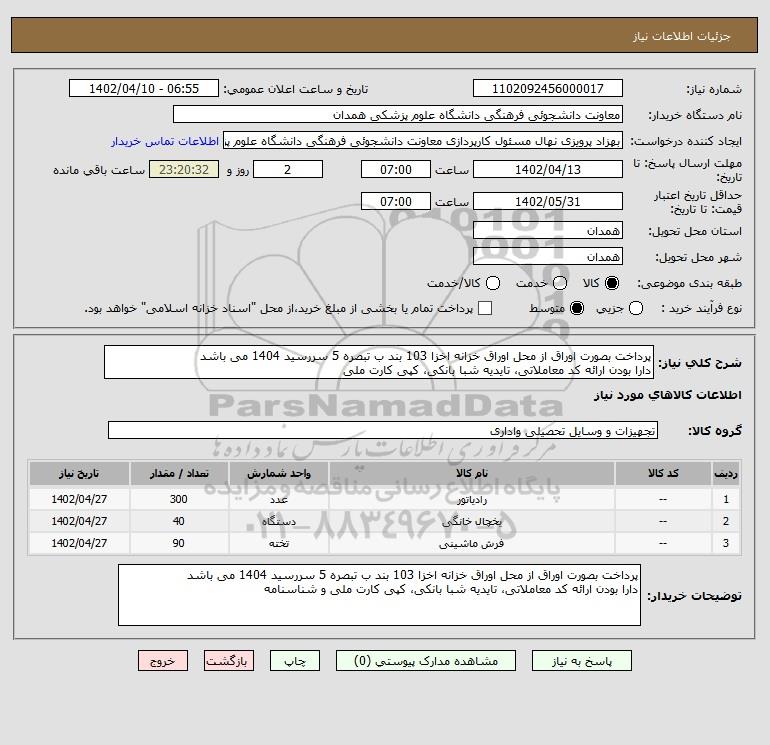
Task: Click the پاسخ به نیاز button
Action: click(x=582, y=661)
